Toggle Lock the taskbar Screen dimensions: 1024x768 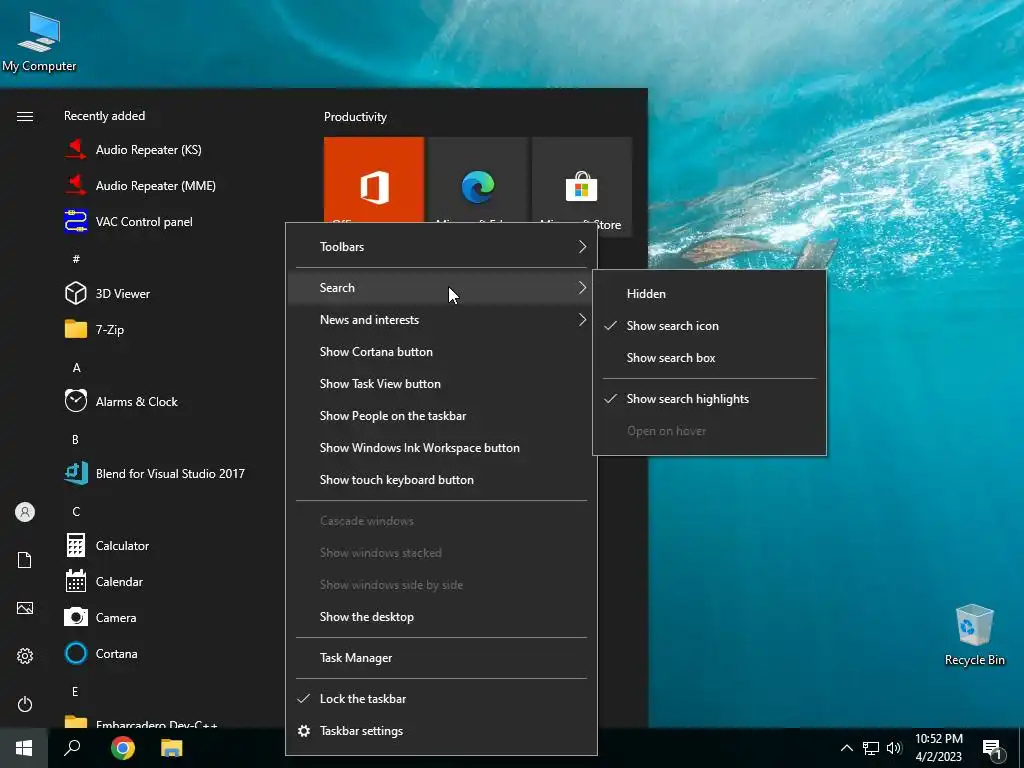[x=441, y=699]
